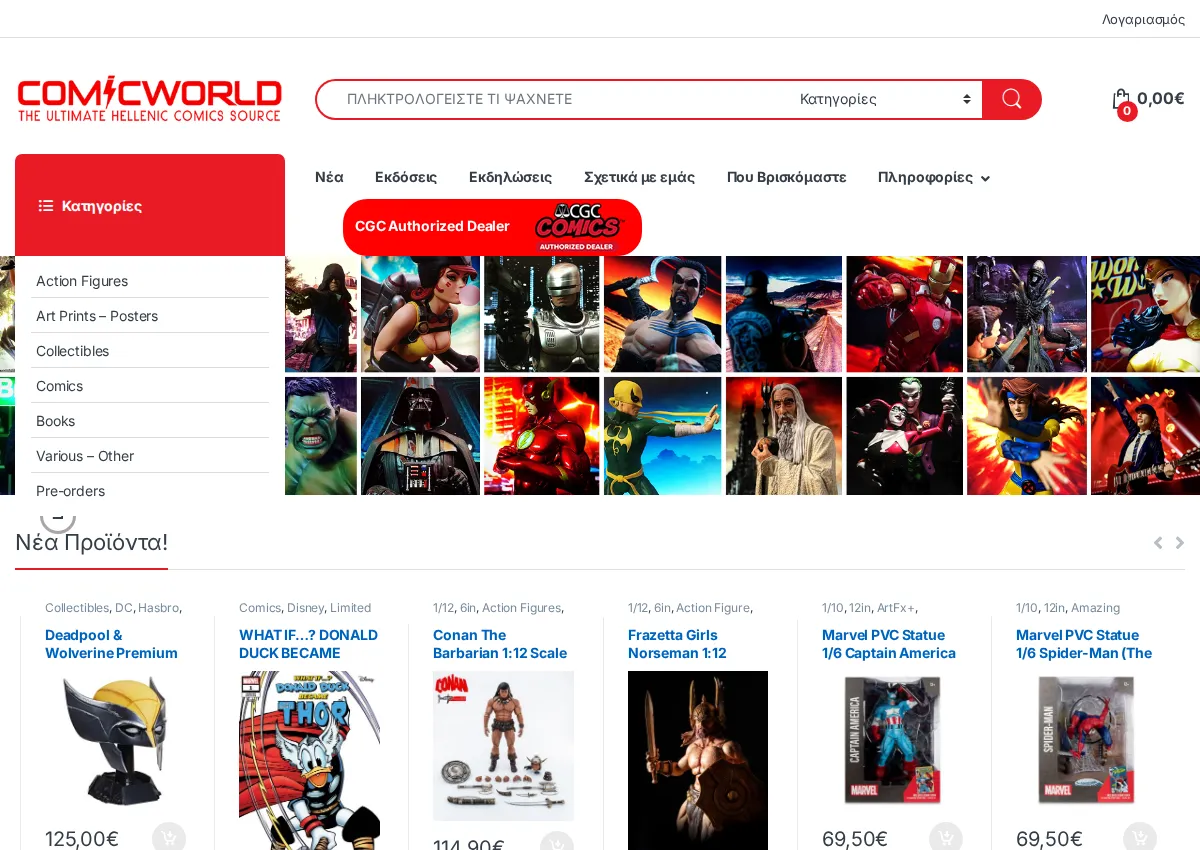Click the Harley Quinn and Joker banner image
Image resolution: width=1200 pixels, height=850 pixels.
(904, 436)
